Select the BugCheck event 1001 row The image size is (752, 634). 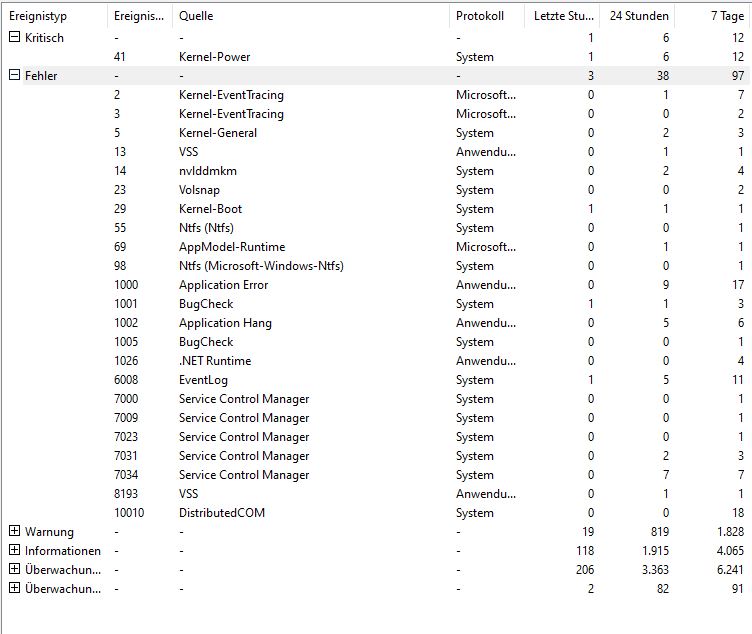point(376,304)
